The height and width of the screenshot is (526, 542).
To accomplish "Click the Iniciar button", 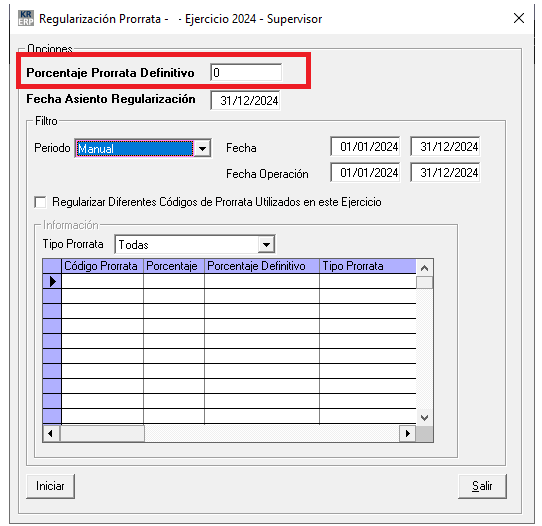I will coord(50,486).
